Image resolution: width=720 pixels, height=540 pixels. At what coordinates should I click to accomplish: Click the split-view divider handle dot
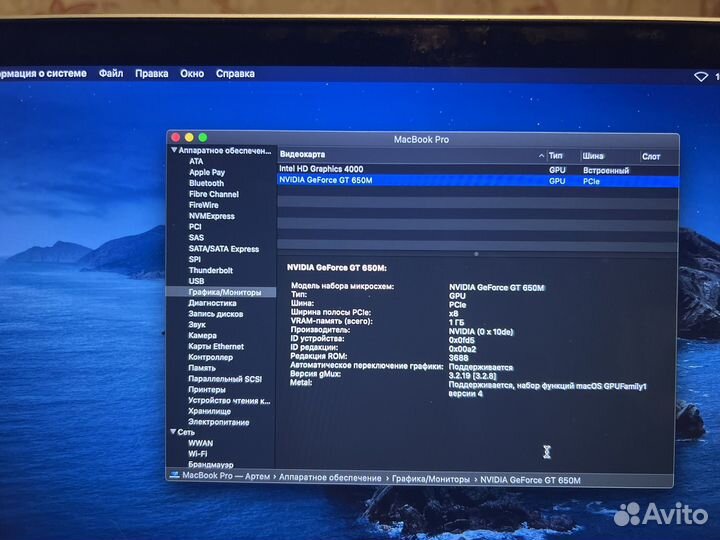476,253
